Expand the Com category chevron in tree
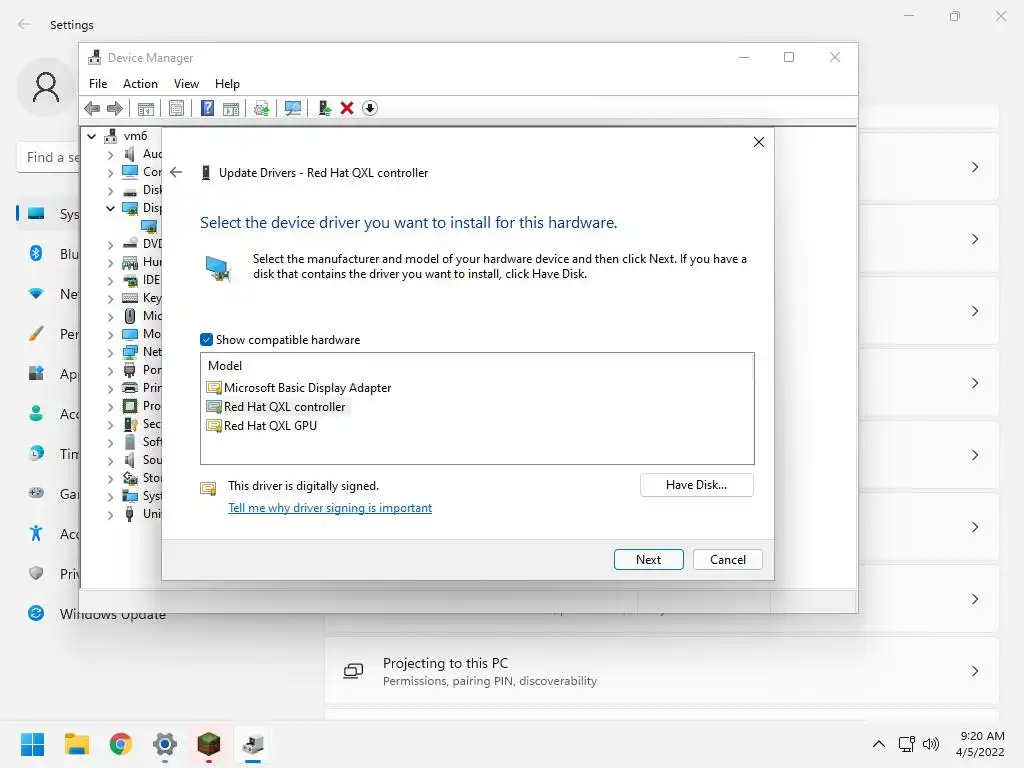Image resolution: width=1024 pixels, height=768 pixels. tap(110, 172)
